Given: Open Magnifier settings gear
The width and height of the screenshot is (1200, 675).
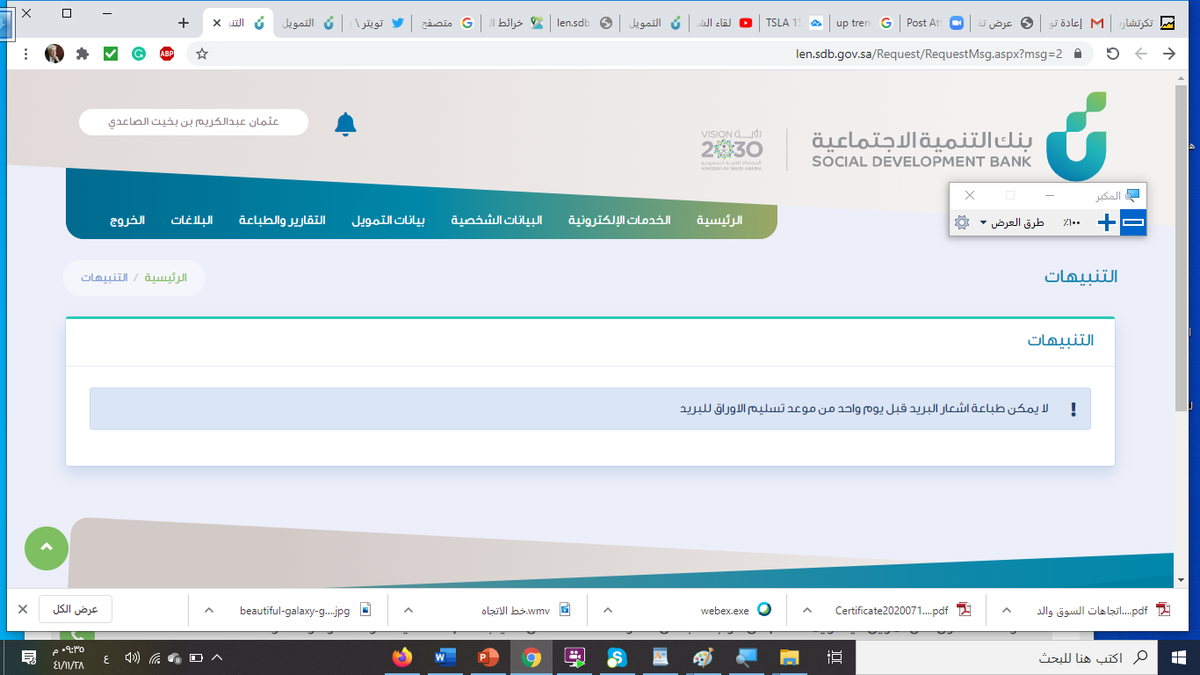Looking at the screenshot, I should [x=961, y=222].
